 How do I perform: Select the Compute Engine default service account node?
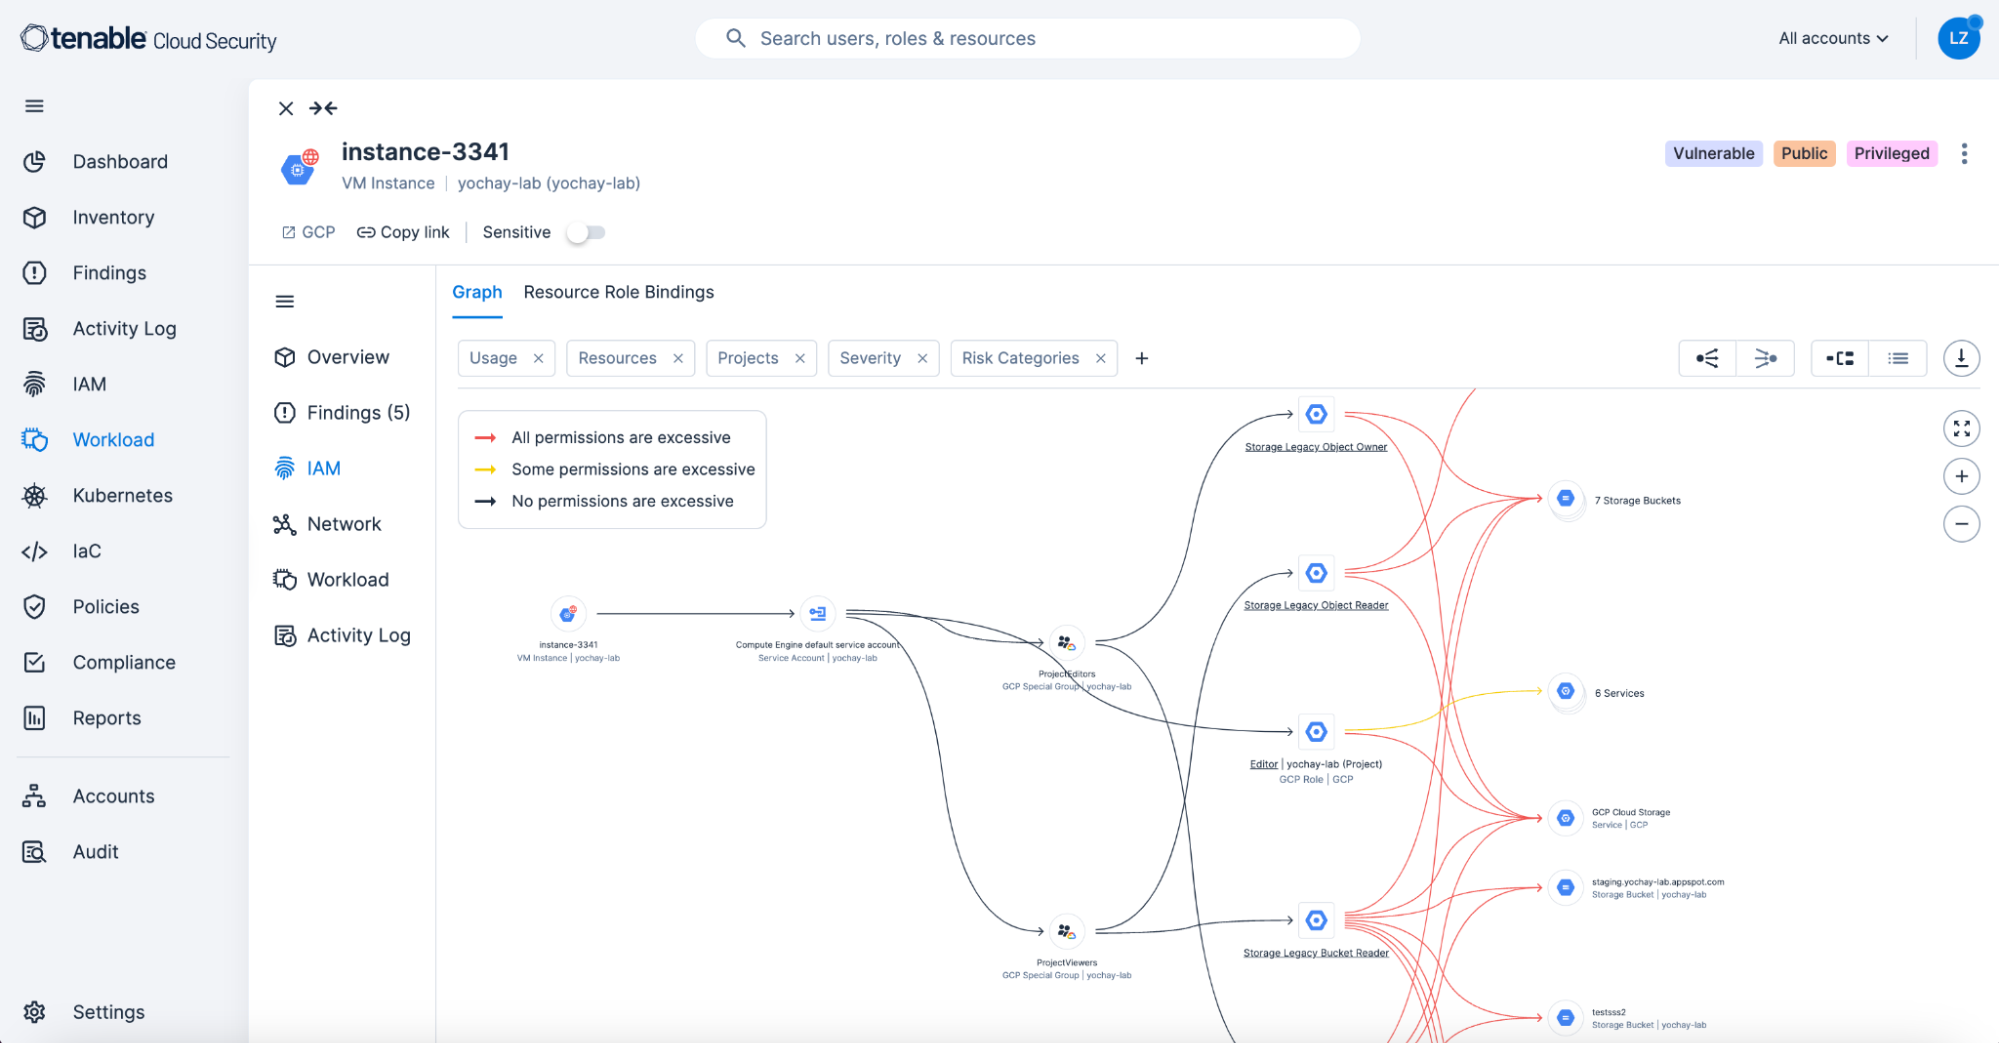click(817, 614)
